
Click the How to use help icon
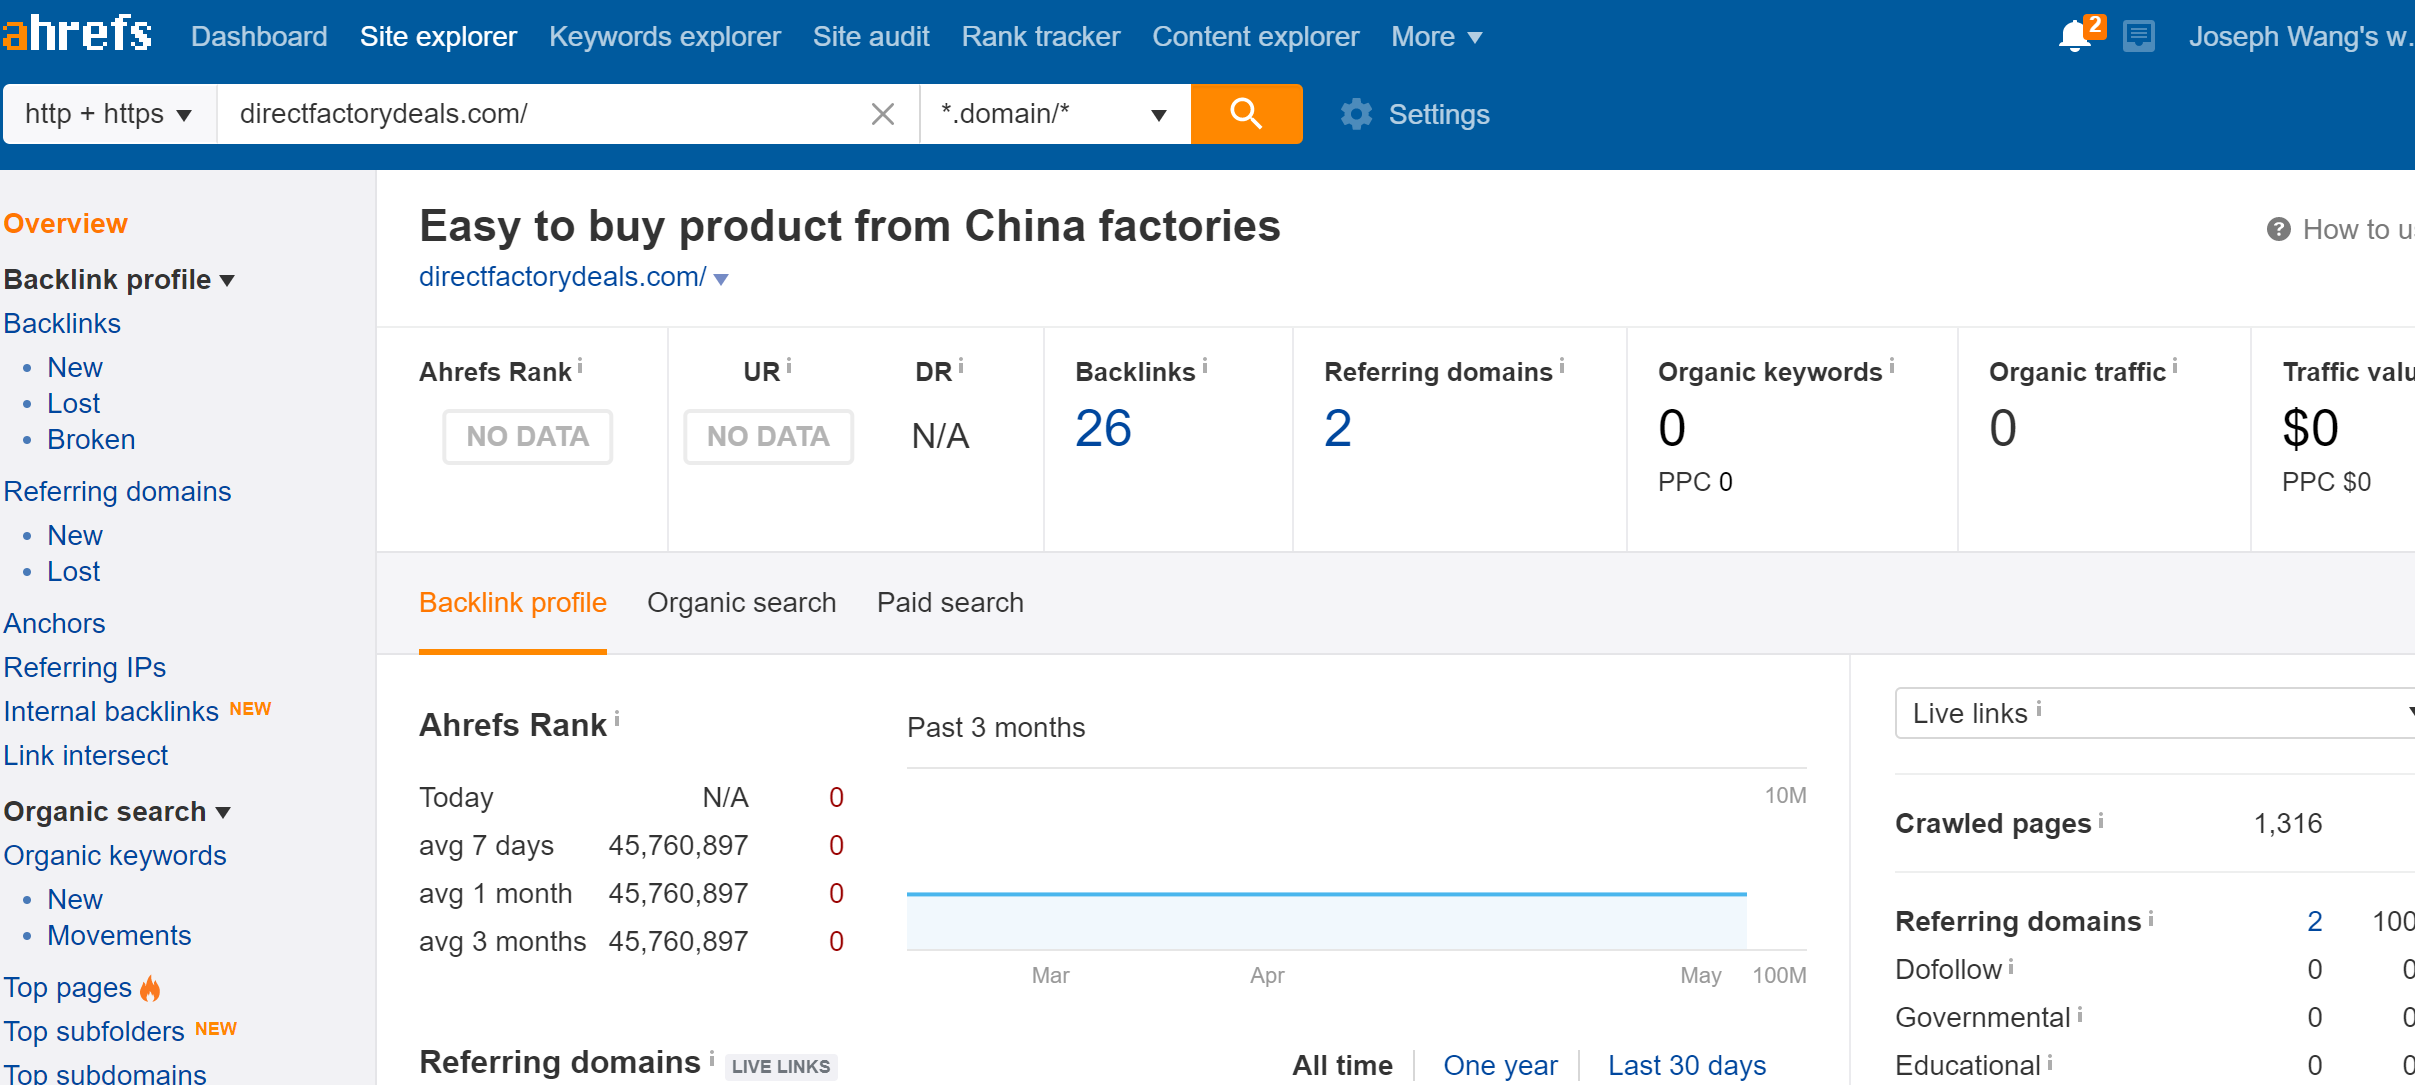tap(2278, 230)
